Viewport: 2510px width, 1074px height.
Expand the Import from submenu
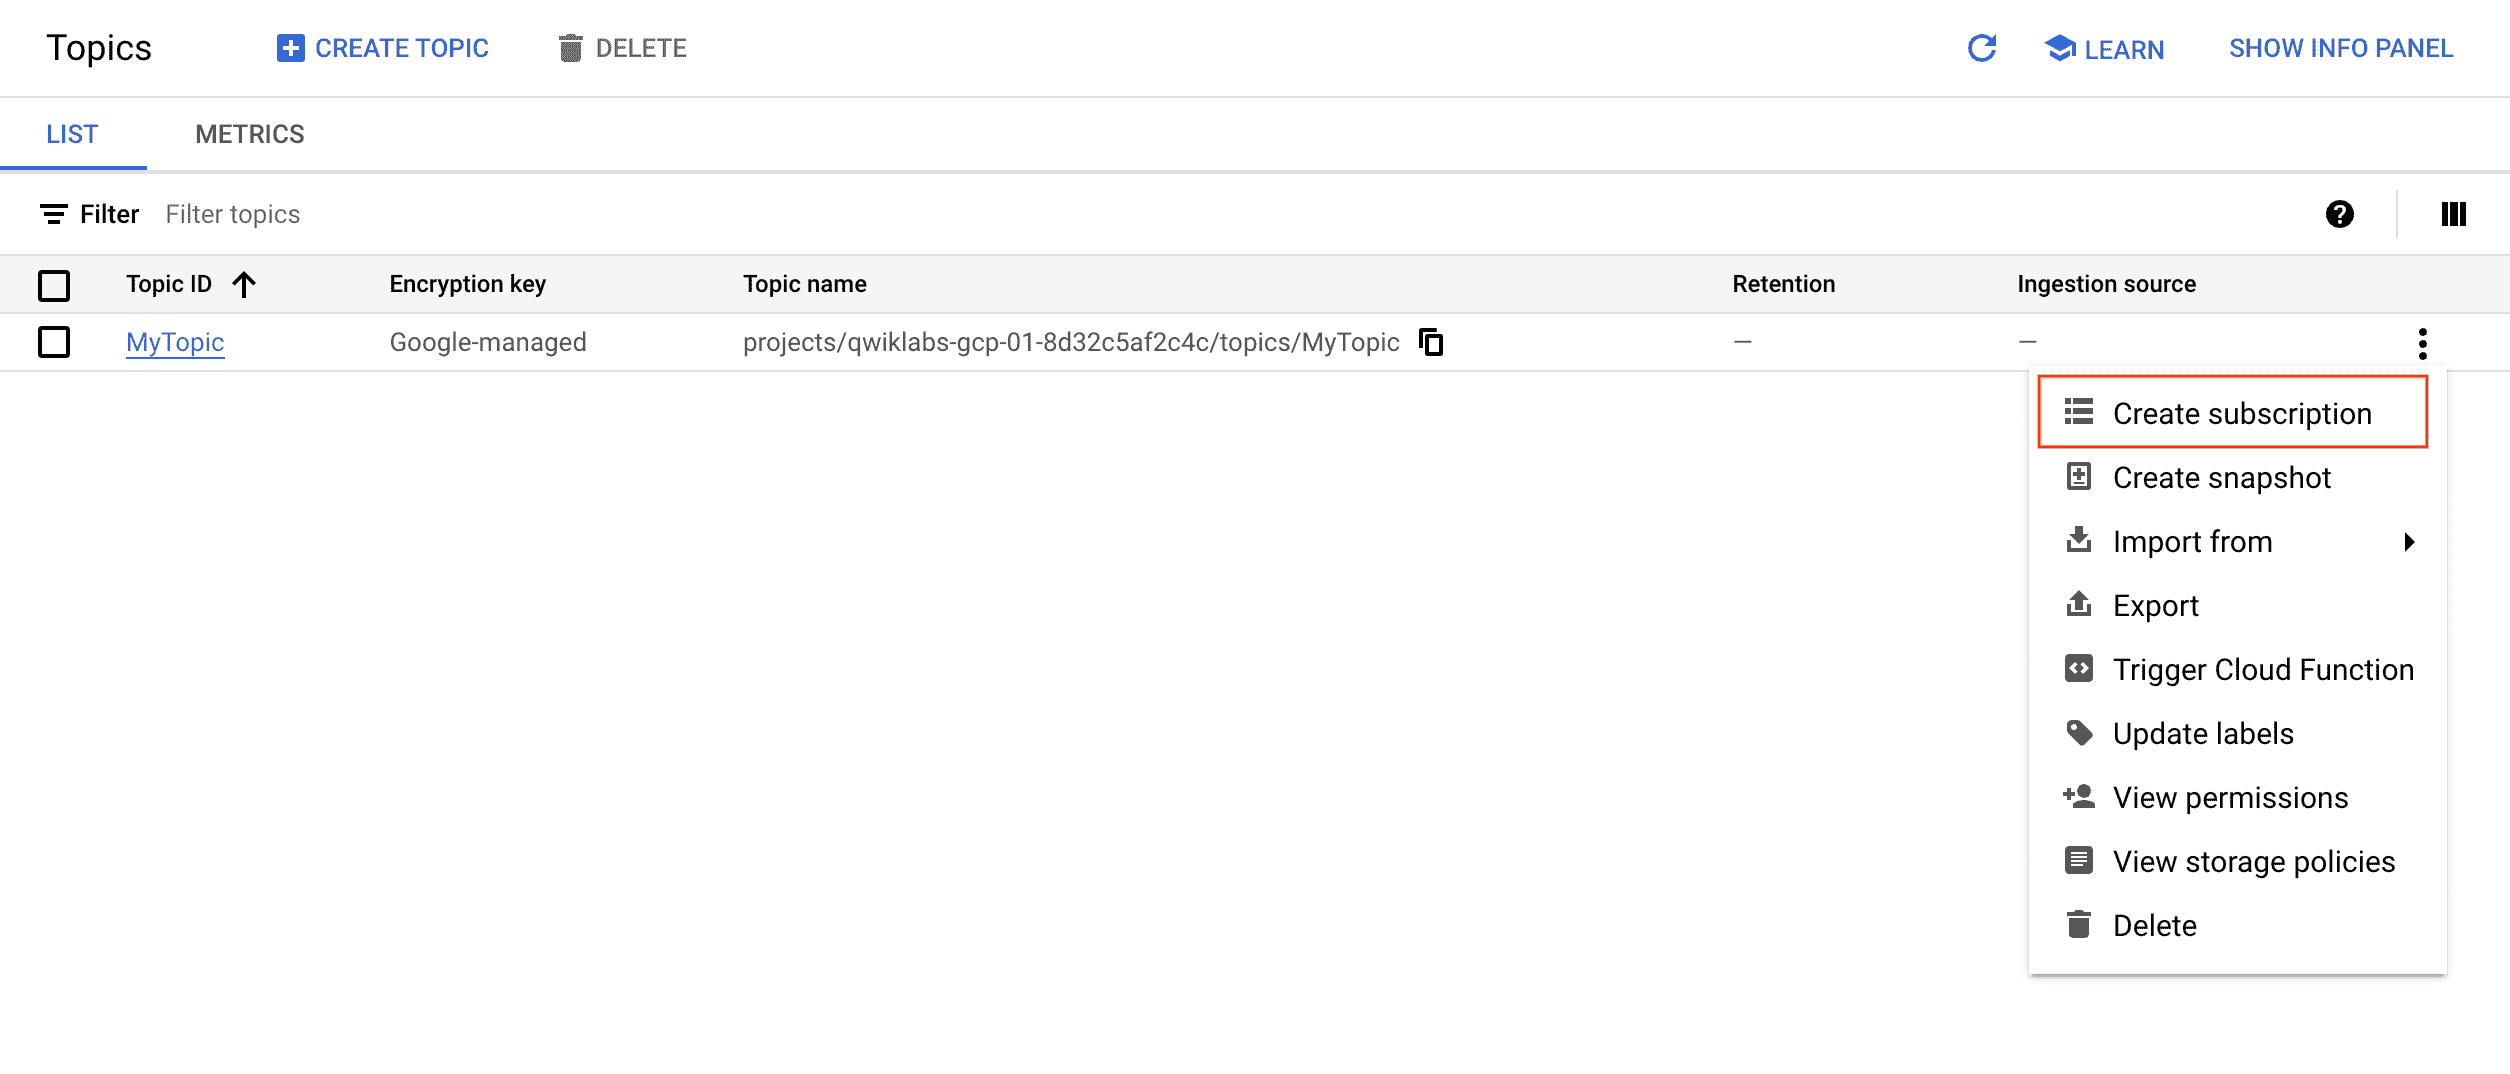pyautogui.click(x=2408, y=541)
